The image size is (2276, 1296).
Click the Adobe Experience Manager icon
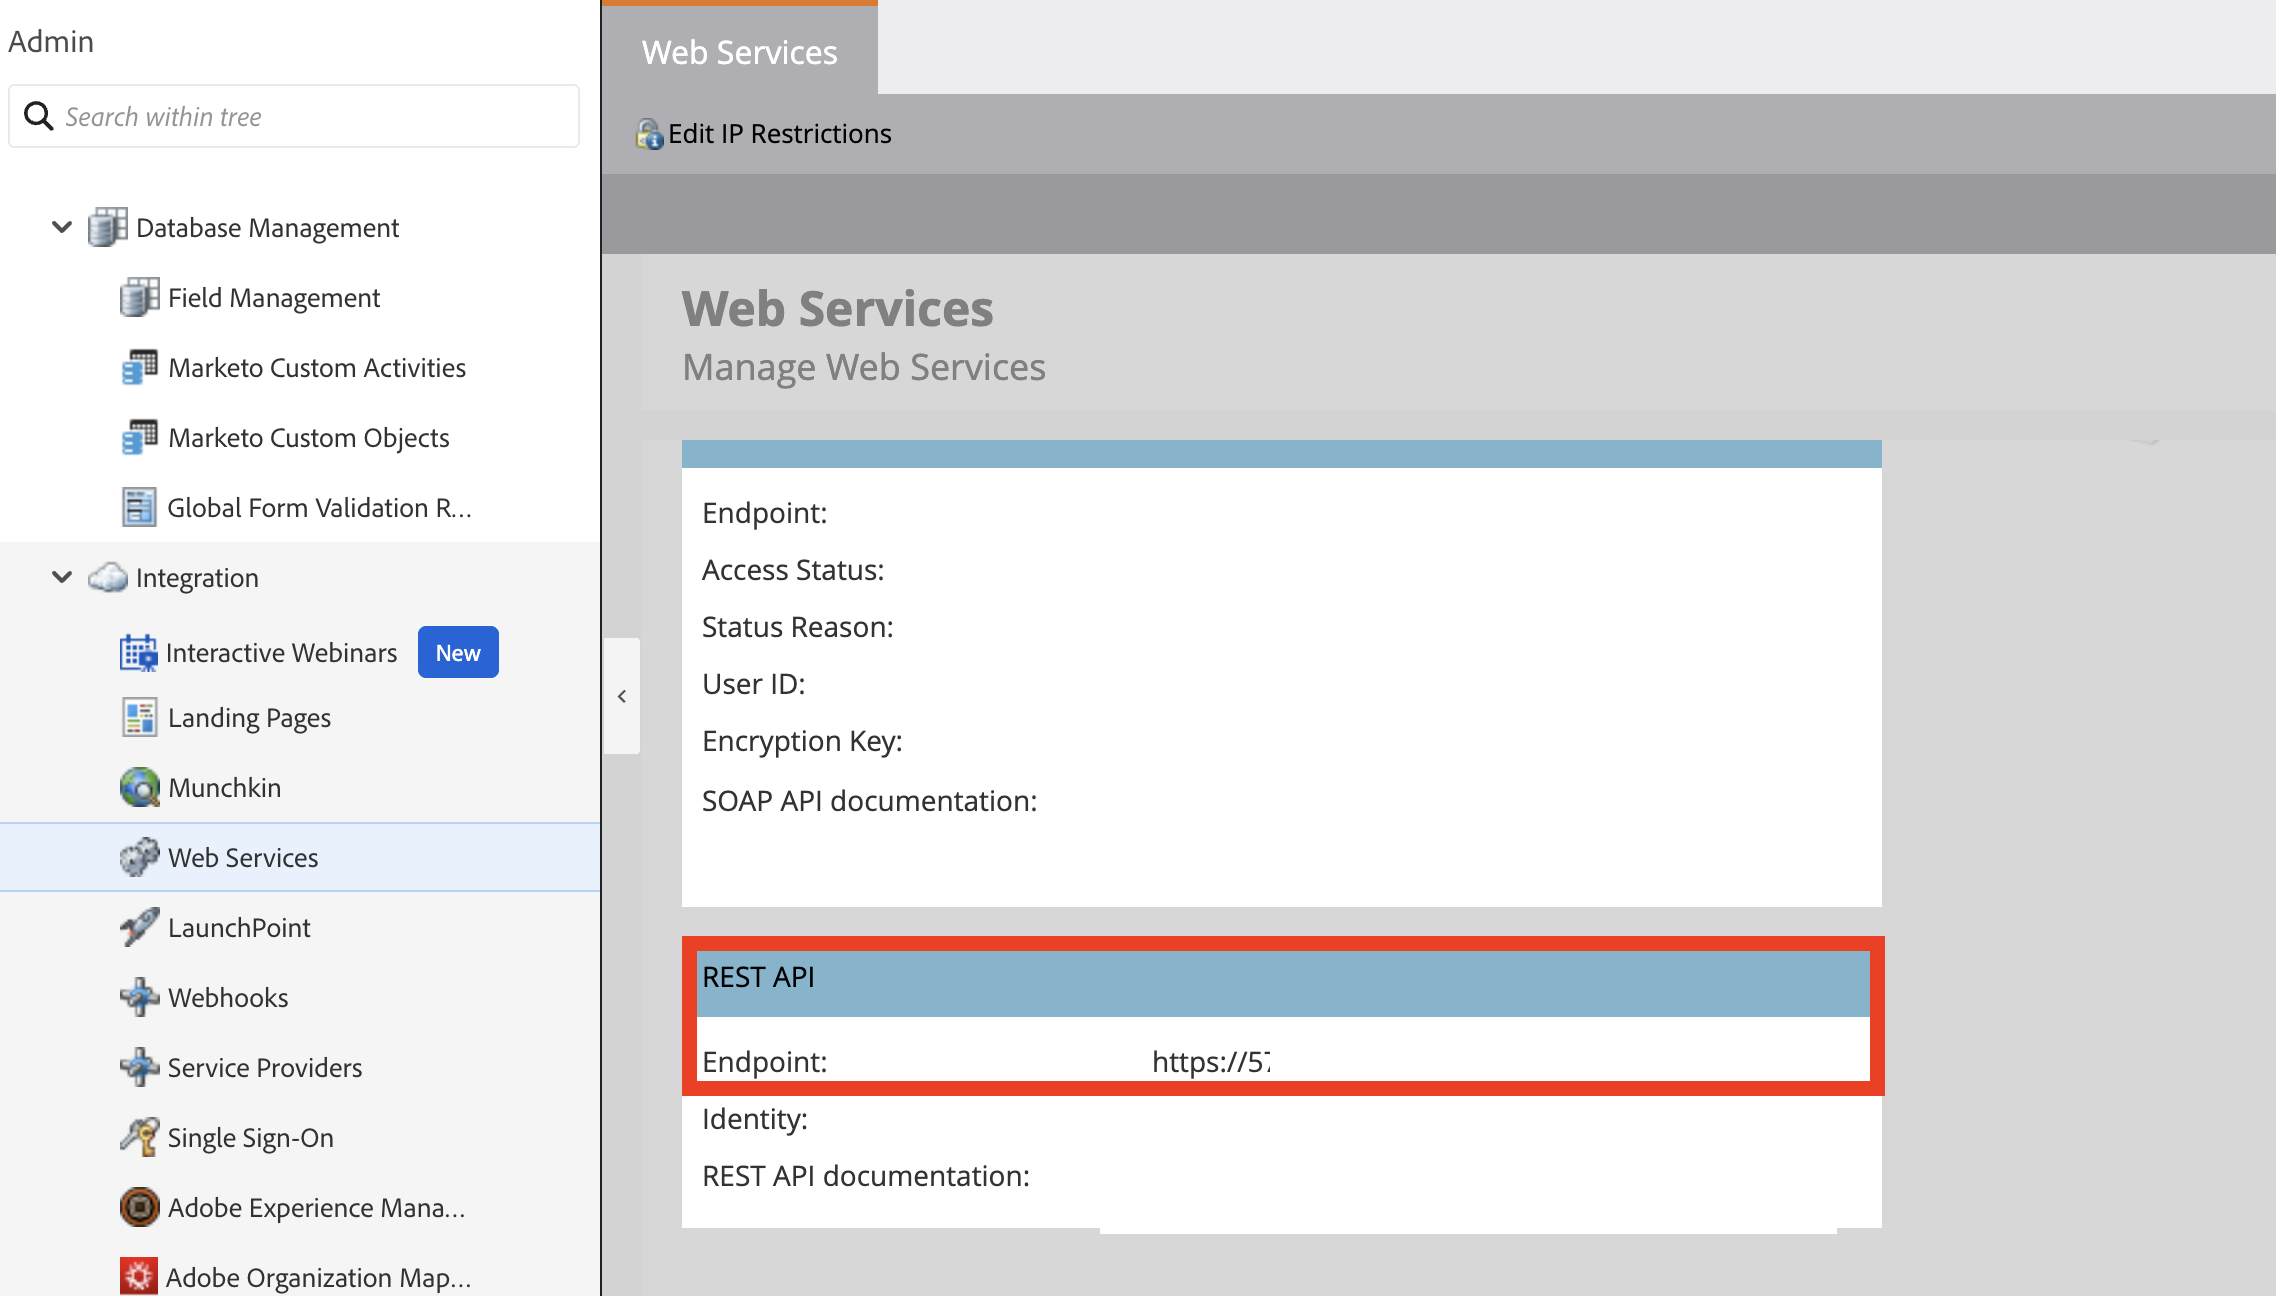(x=139, y=1207)
